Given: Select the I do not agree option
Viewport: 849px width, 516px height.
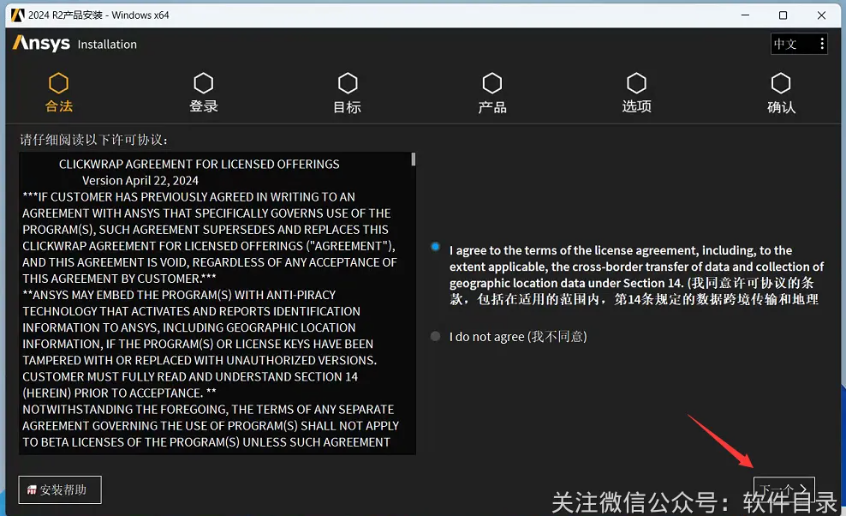Looking at the screenshot, I should [x=435, y=337].
